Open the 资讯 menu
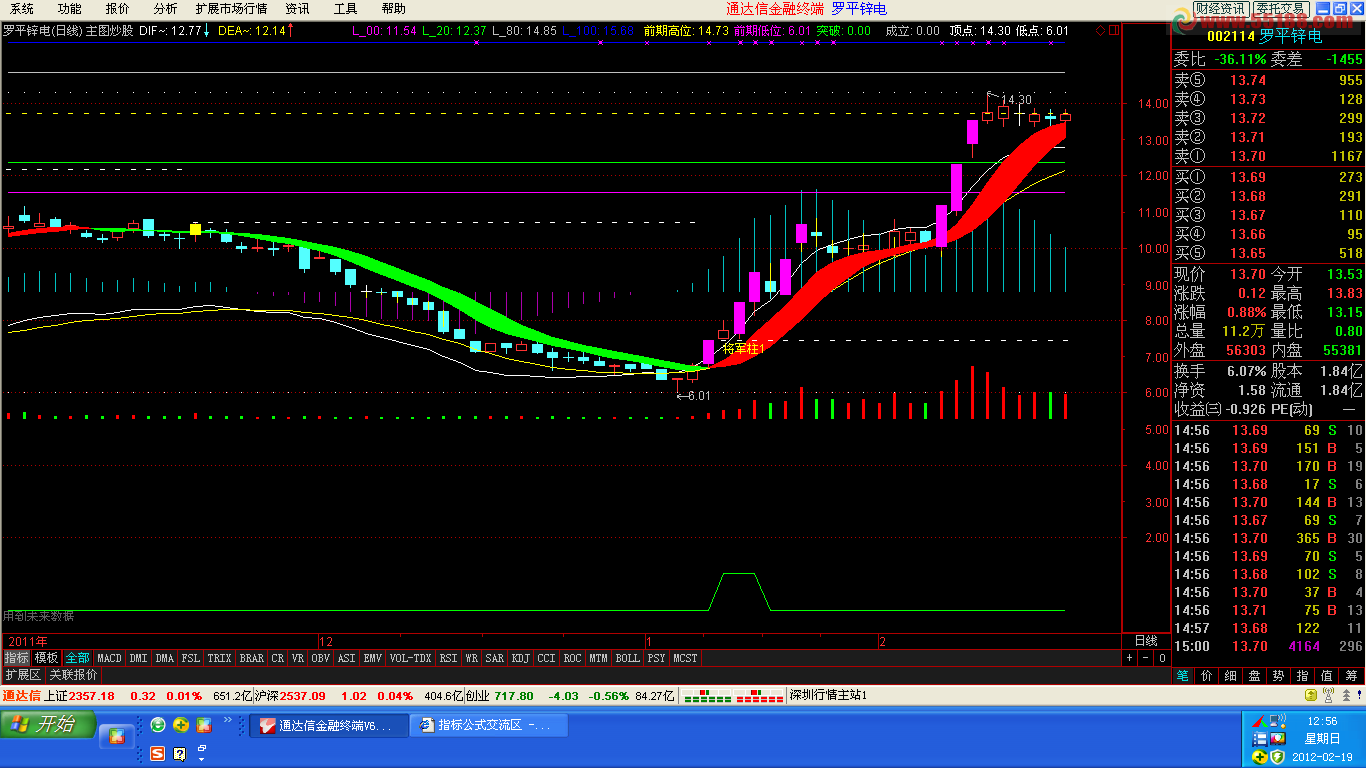This screenshot has width=1366, height=768. 297,9
